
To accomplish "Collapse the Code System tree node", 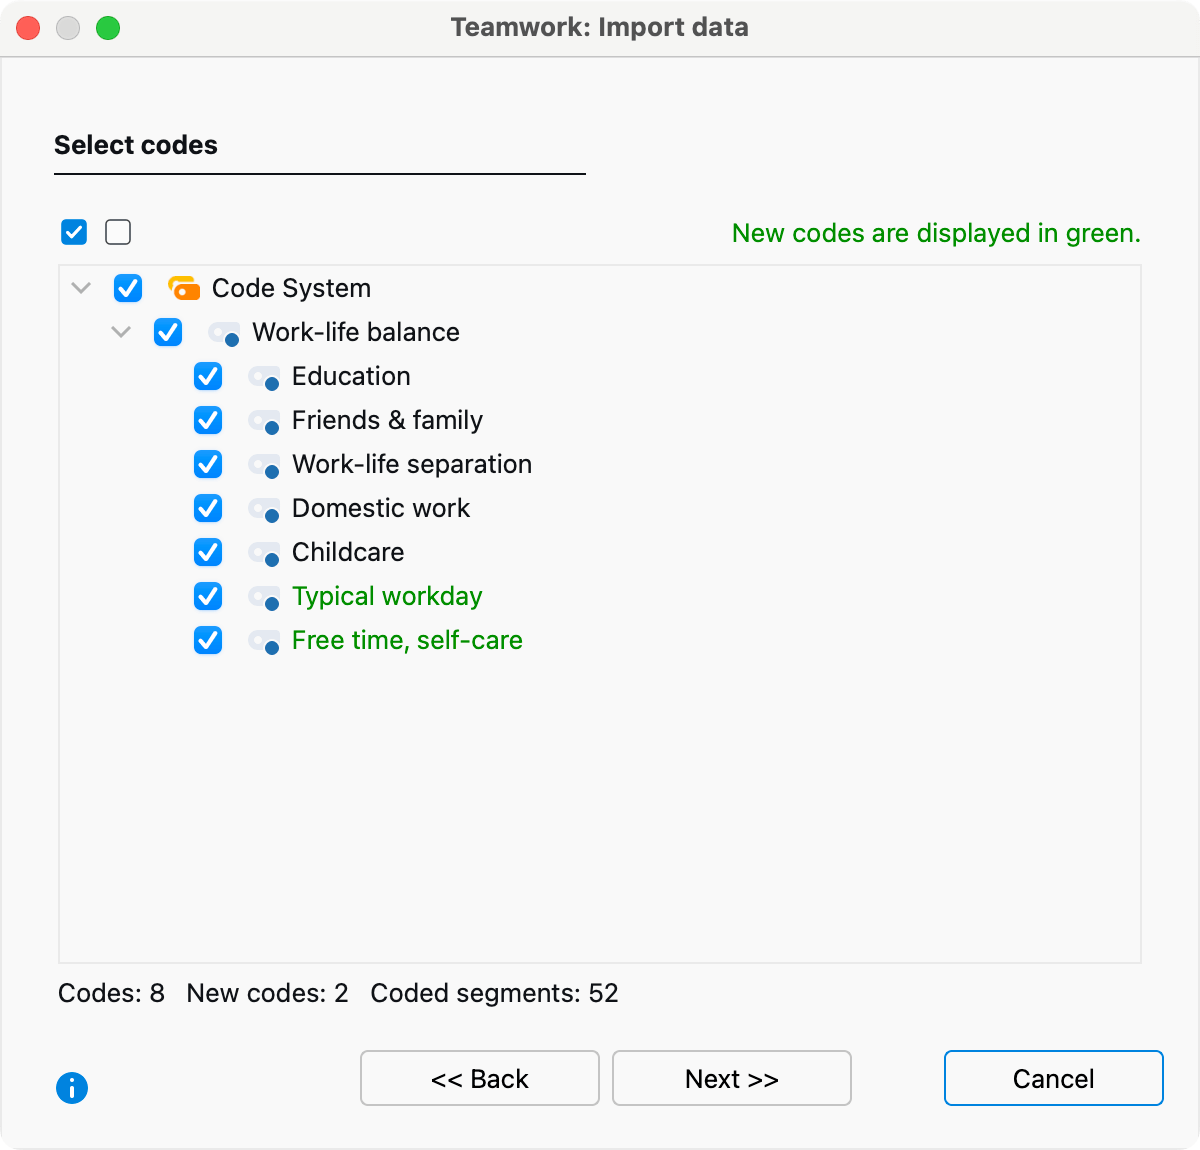I will pos(82,288).
